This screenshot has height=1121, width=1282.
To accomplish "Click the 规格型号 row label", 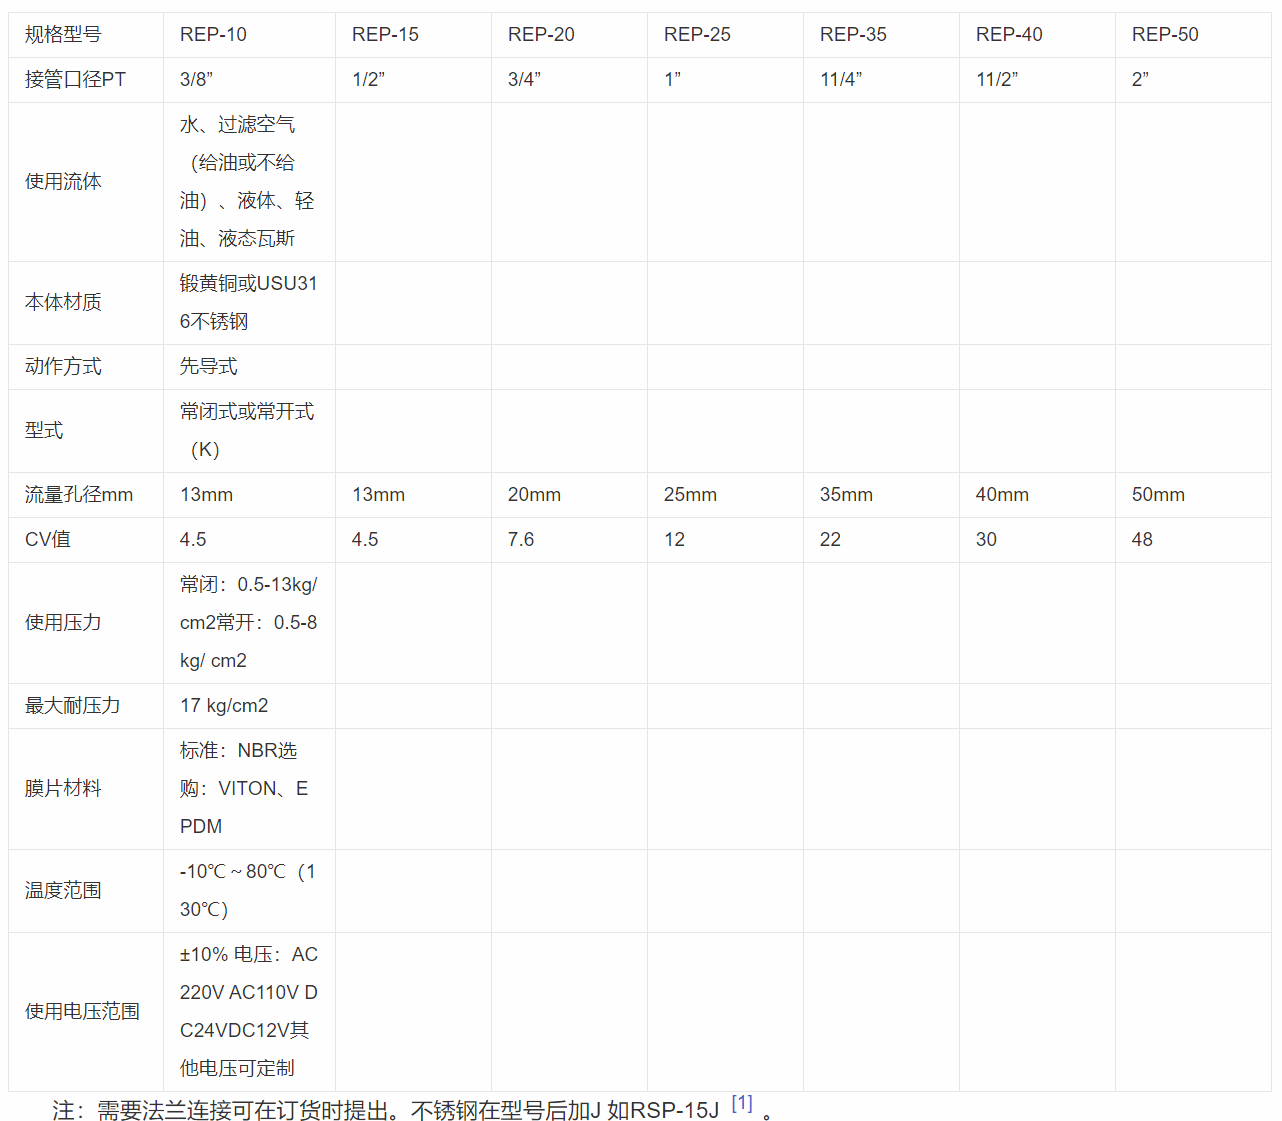I will 63,35.
